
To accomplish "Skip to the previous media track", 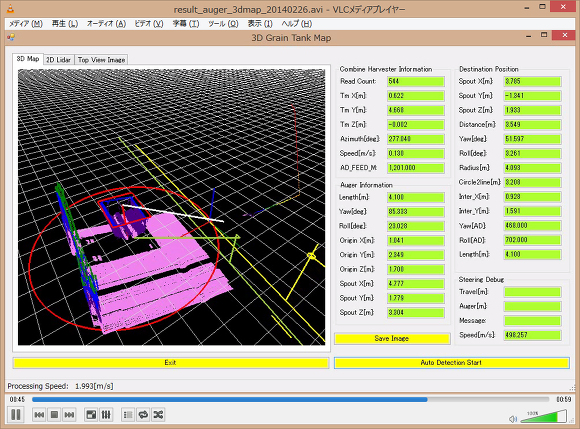I will point(39,415).
